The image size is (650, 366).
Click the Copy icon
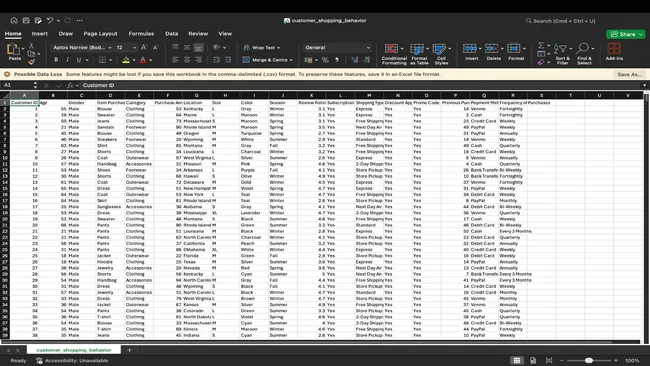pos(31,53)
